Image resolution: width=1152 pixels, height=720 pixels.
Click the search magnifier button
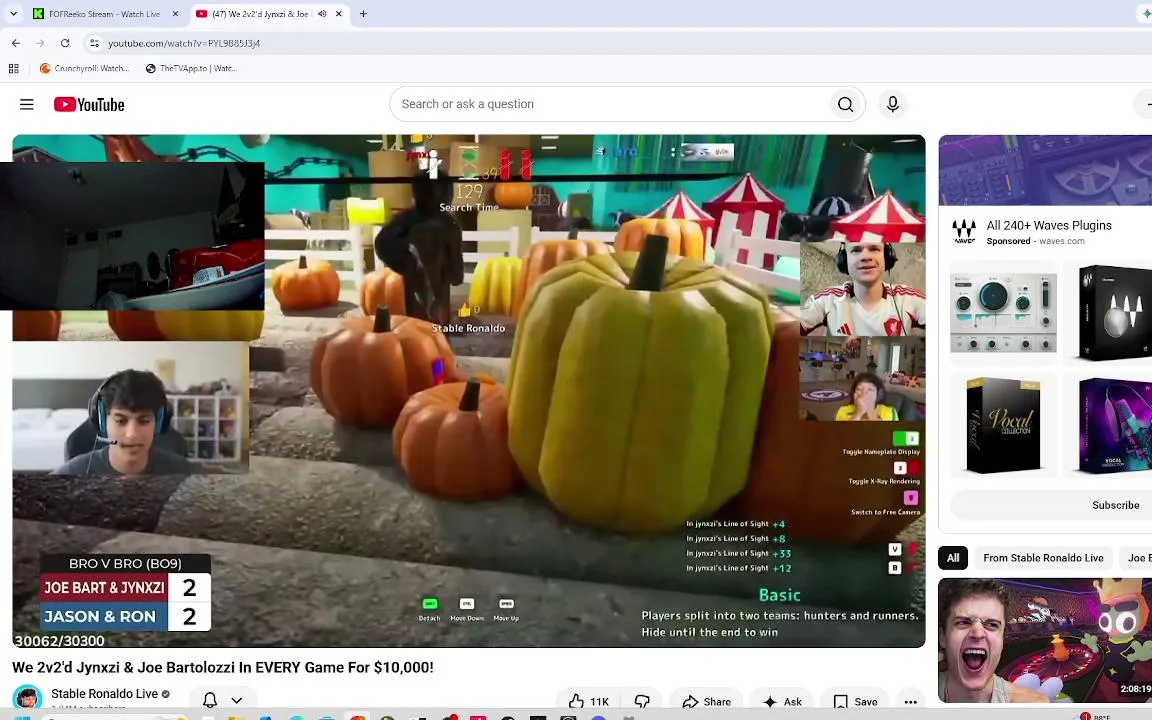(845, 104)
